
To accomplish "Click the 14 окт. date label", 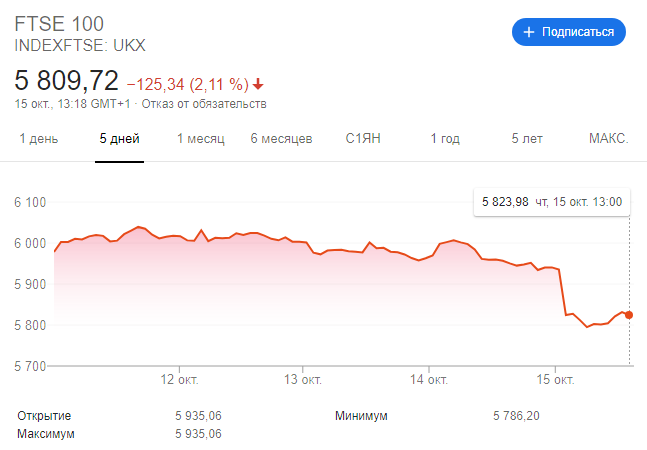I will coord(428,380).
